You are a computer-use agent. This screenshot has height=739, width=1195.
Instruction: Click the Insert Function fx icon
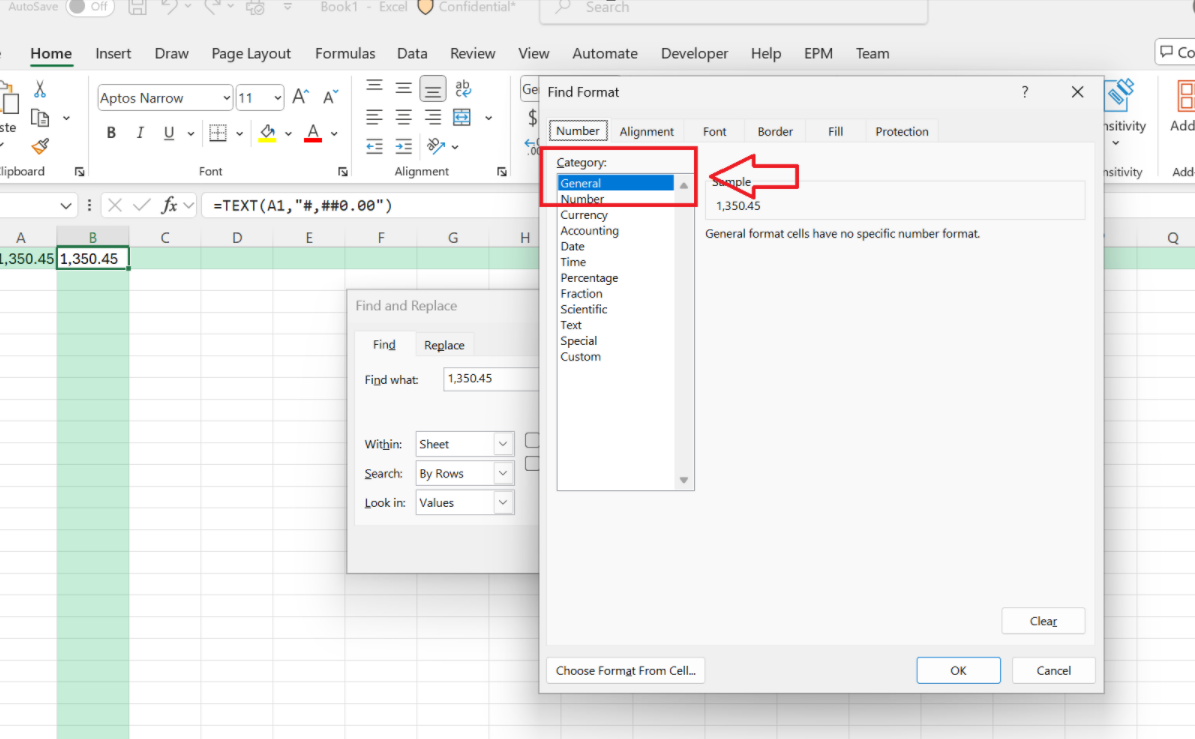pyautogui.click(x=169, y=205)
